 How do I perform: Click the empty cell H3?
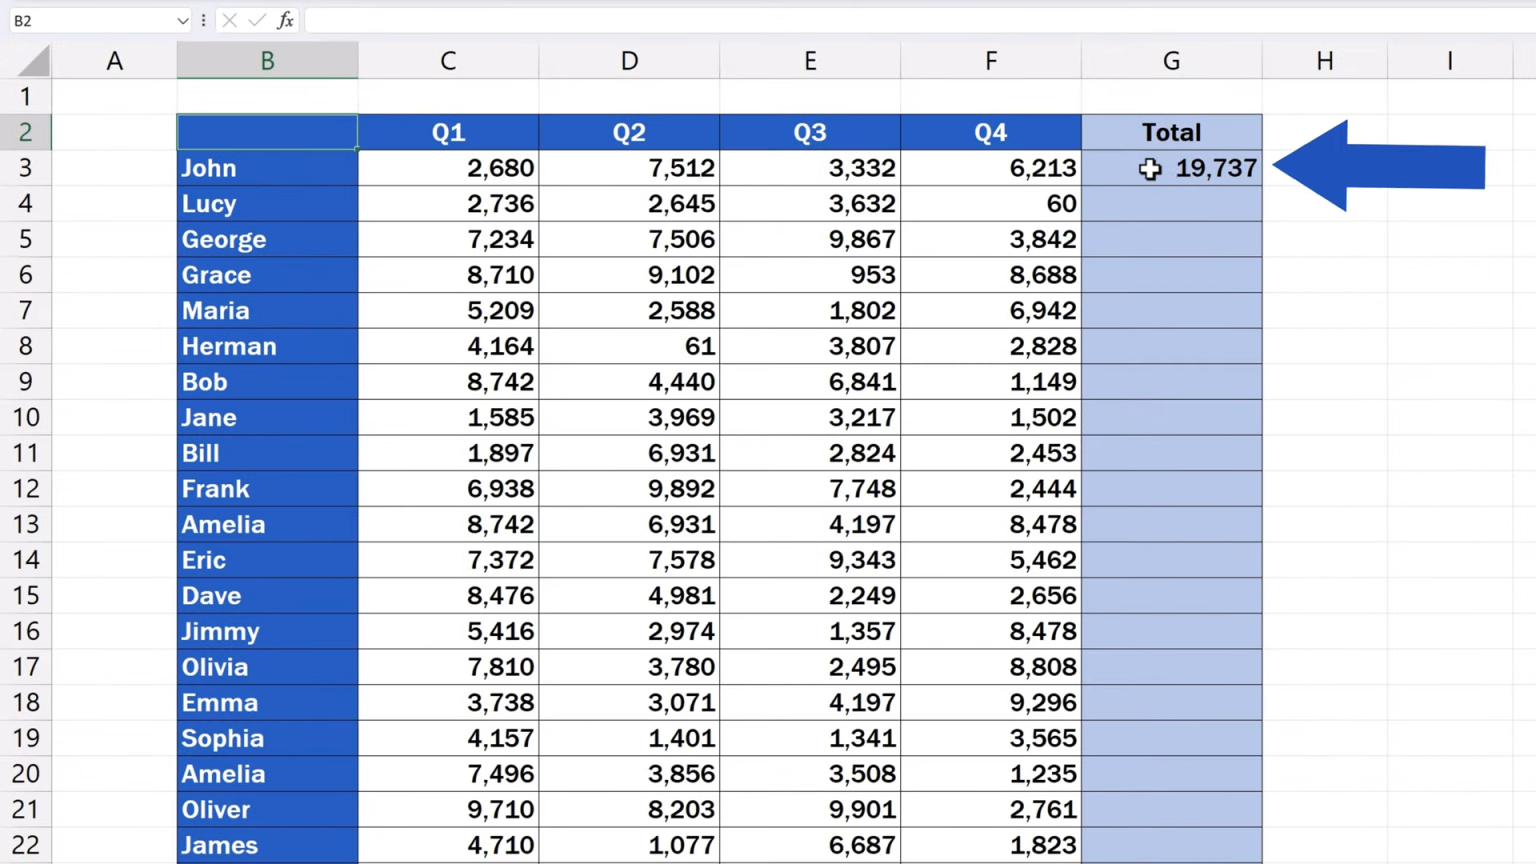click(x=1324, y=168)
